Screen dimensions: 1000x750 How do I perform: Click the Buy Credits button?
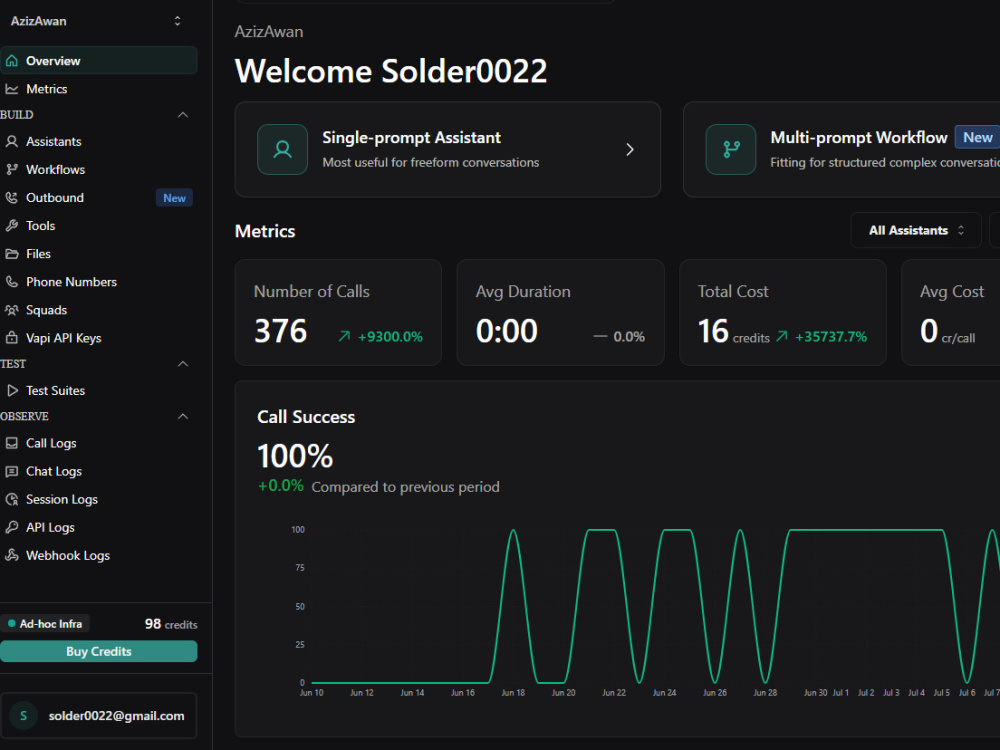coord(99,651)
